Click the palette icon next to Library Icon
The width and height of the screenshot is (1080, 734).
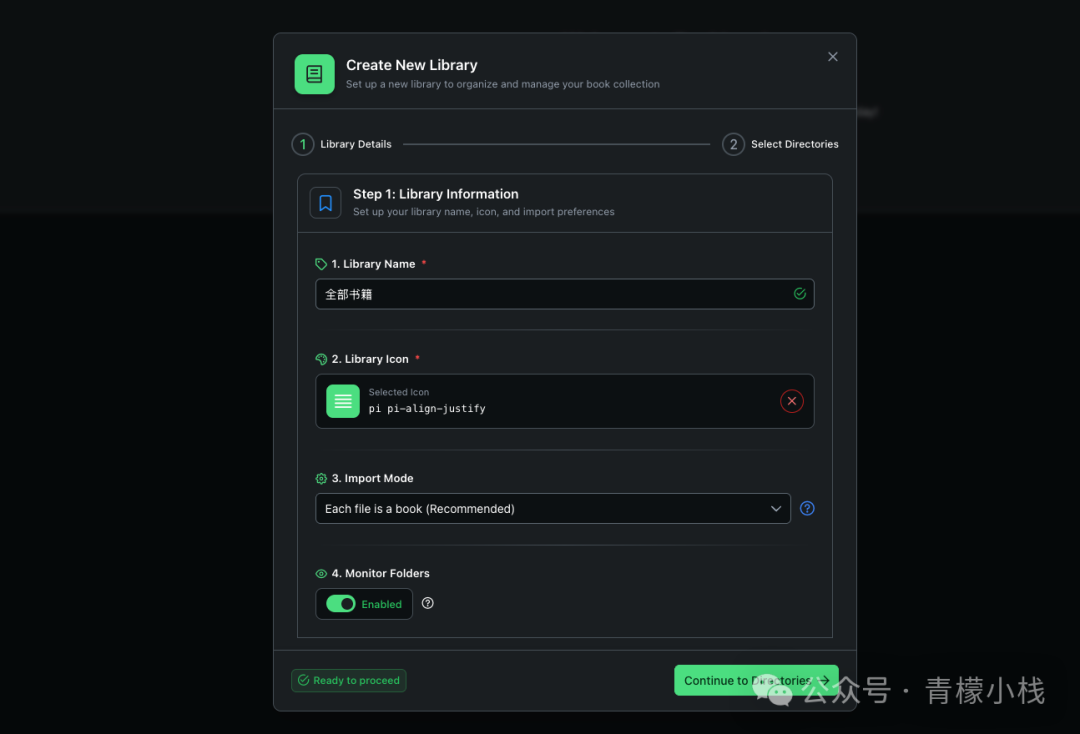coord(321,359)
